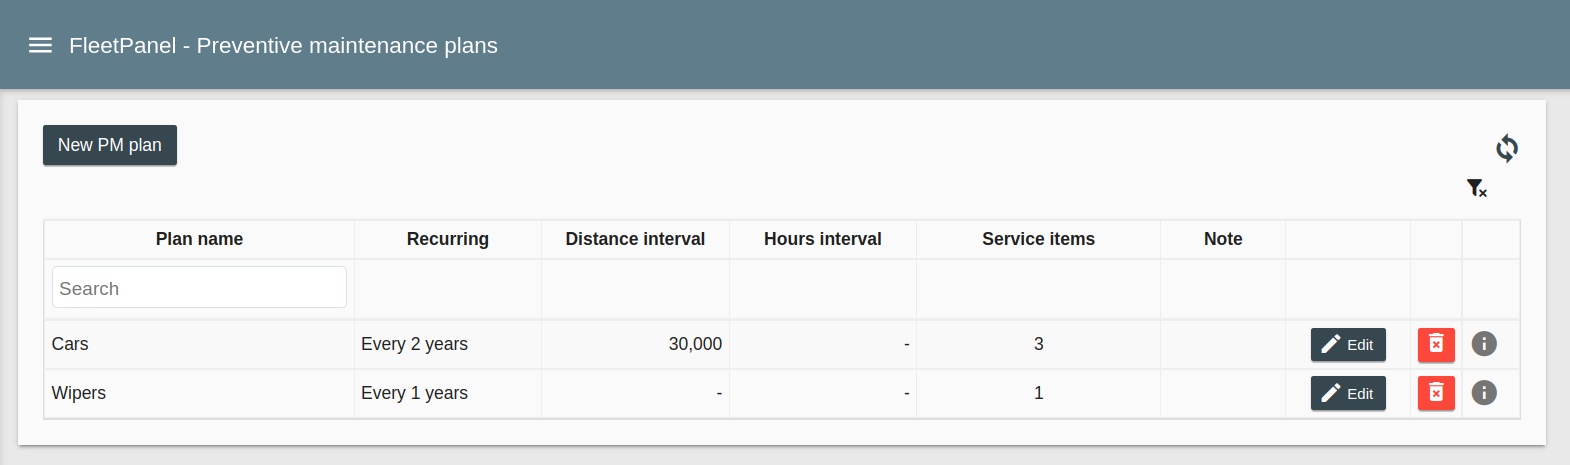Image resolution: width=1570 pixels, height=465 pixels.
Task: Focus the plan name Search field
Action: click(x=199, y=288)
